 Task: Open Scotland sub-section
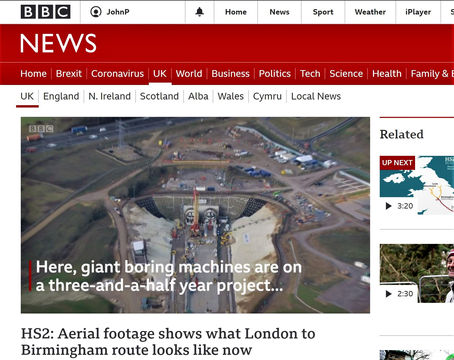[x=159, y=96]
